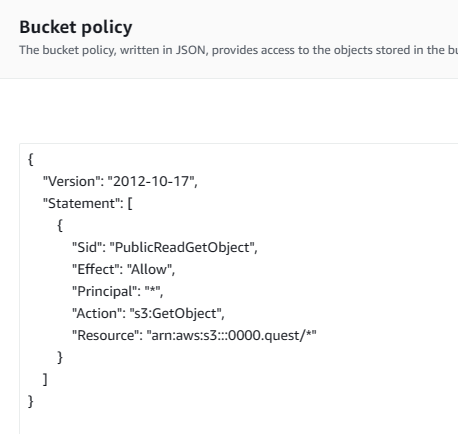Click the "Principal": "*" line

pos(117,291)
